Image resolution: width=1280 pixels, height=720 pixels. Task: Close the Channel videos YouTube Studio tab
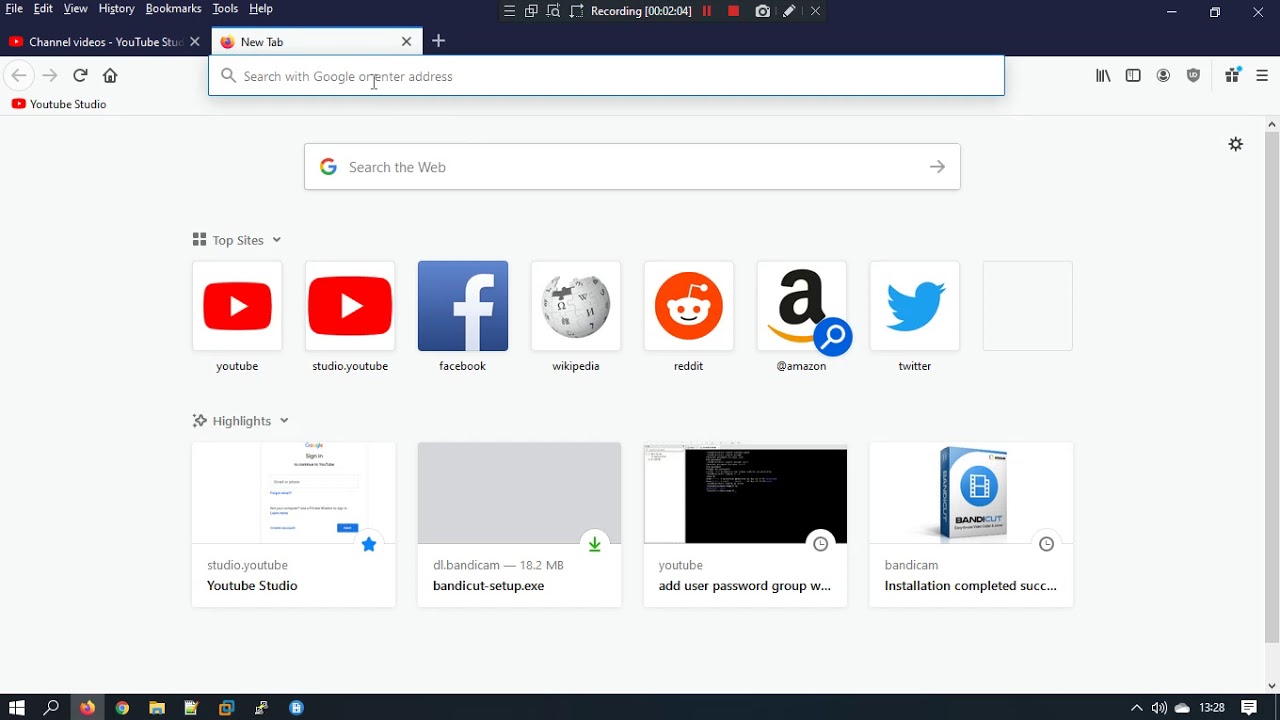[x=195, y=42]
